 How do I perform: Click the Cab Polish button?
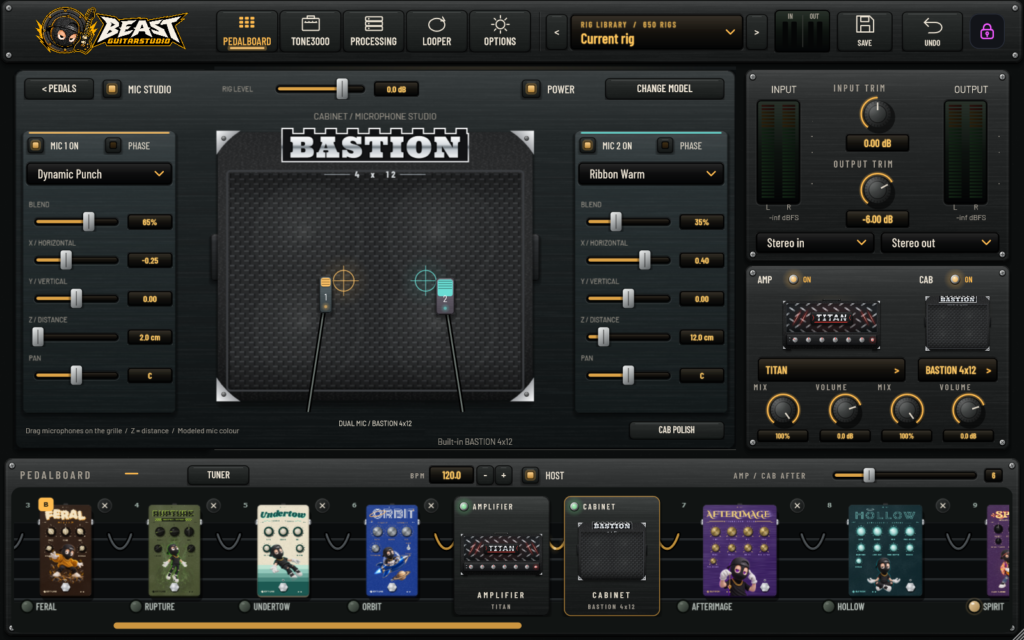coord(676,430)
